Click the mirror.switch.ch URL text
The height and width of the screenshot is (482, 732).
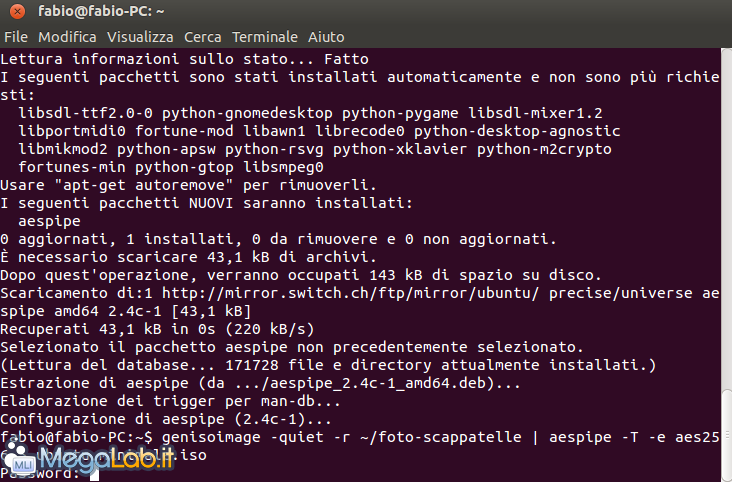pyautogui.click(x=350, y=293)
